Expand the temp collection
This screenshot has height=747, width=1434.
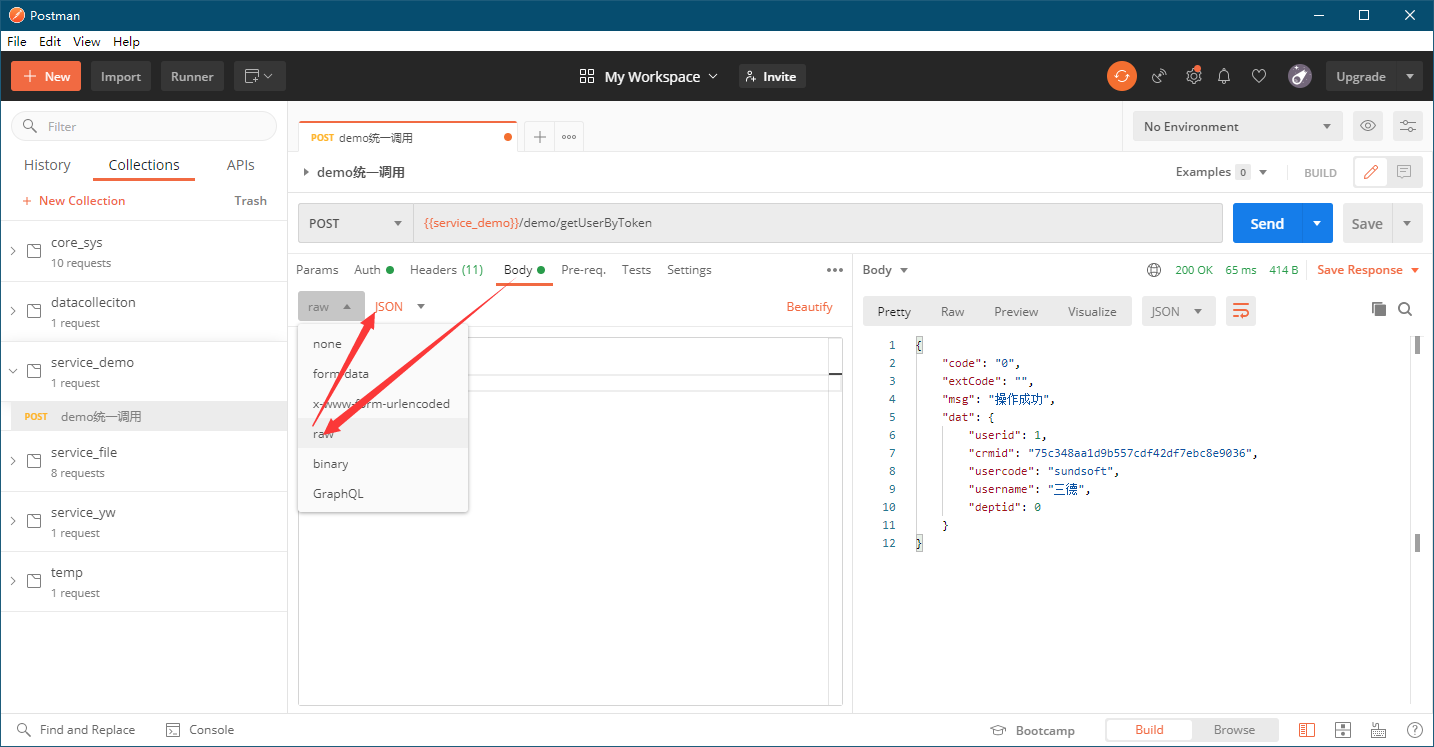point(13,580)
